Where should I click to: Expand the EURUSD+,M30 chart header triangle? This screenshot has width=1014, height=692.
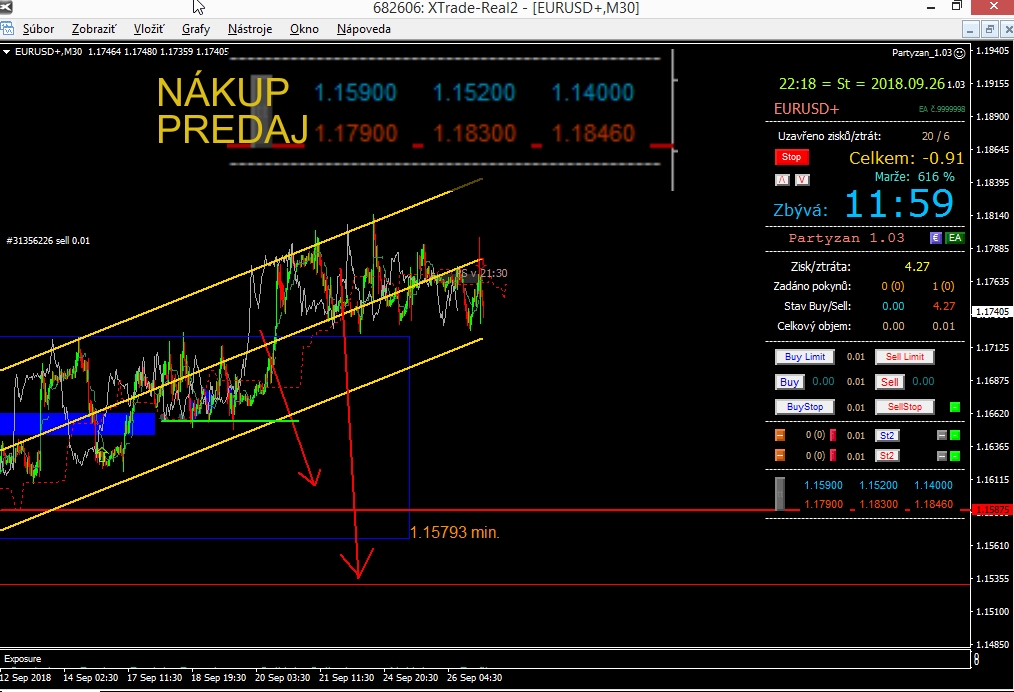tap(6, 52)
